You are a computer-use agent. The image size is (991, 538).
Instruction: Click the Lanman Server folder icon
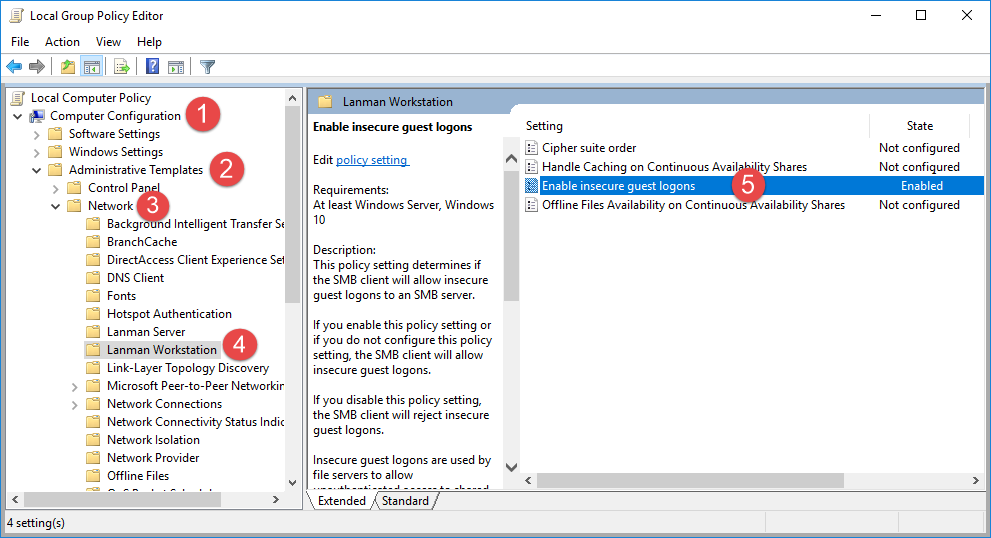click(94, 331)
